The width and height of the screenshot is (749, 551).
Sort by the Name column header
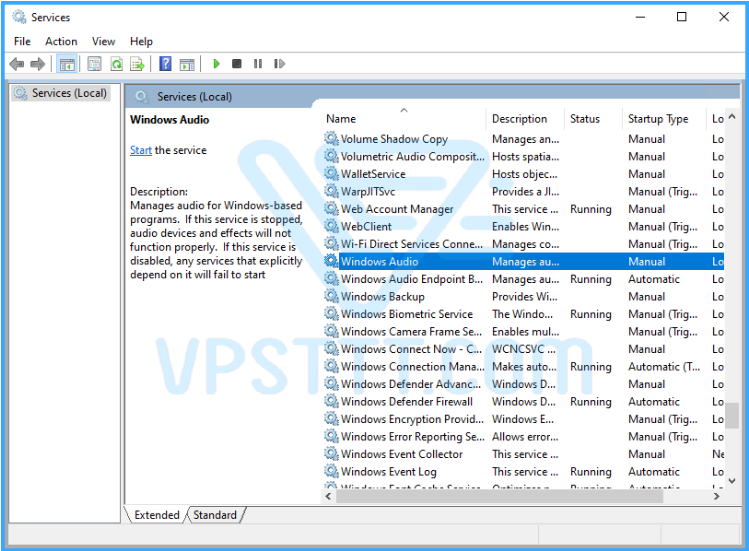[404, 119]
